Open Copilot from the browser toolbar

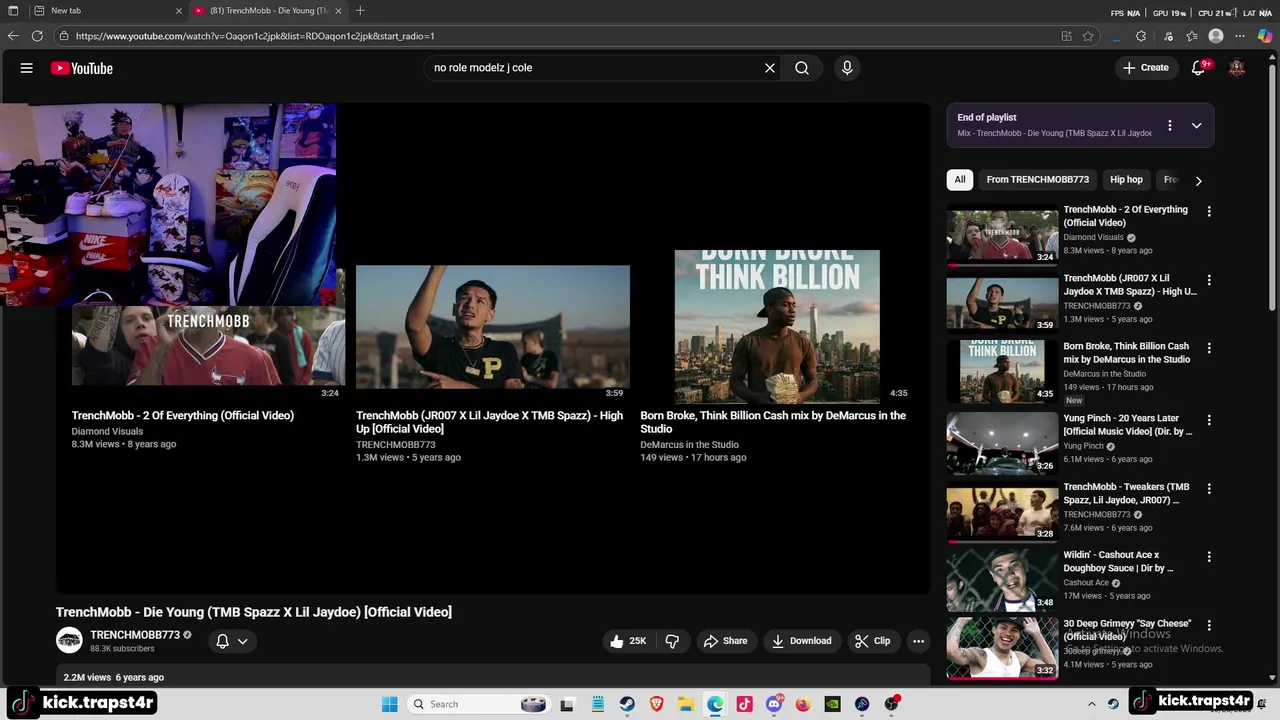1264,36
